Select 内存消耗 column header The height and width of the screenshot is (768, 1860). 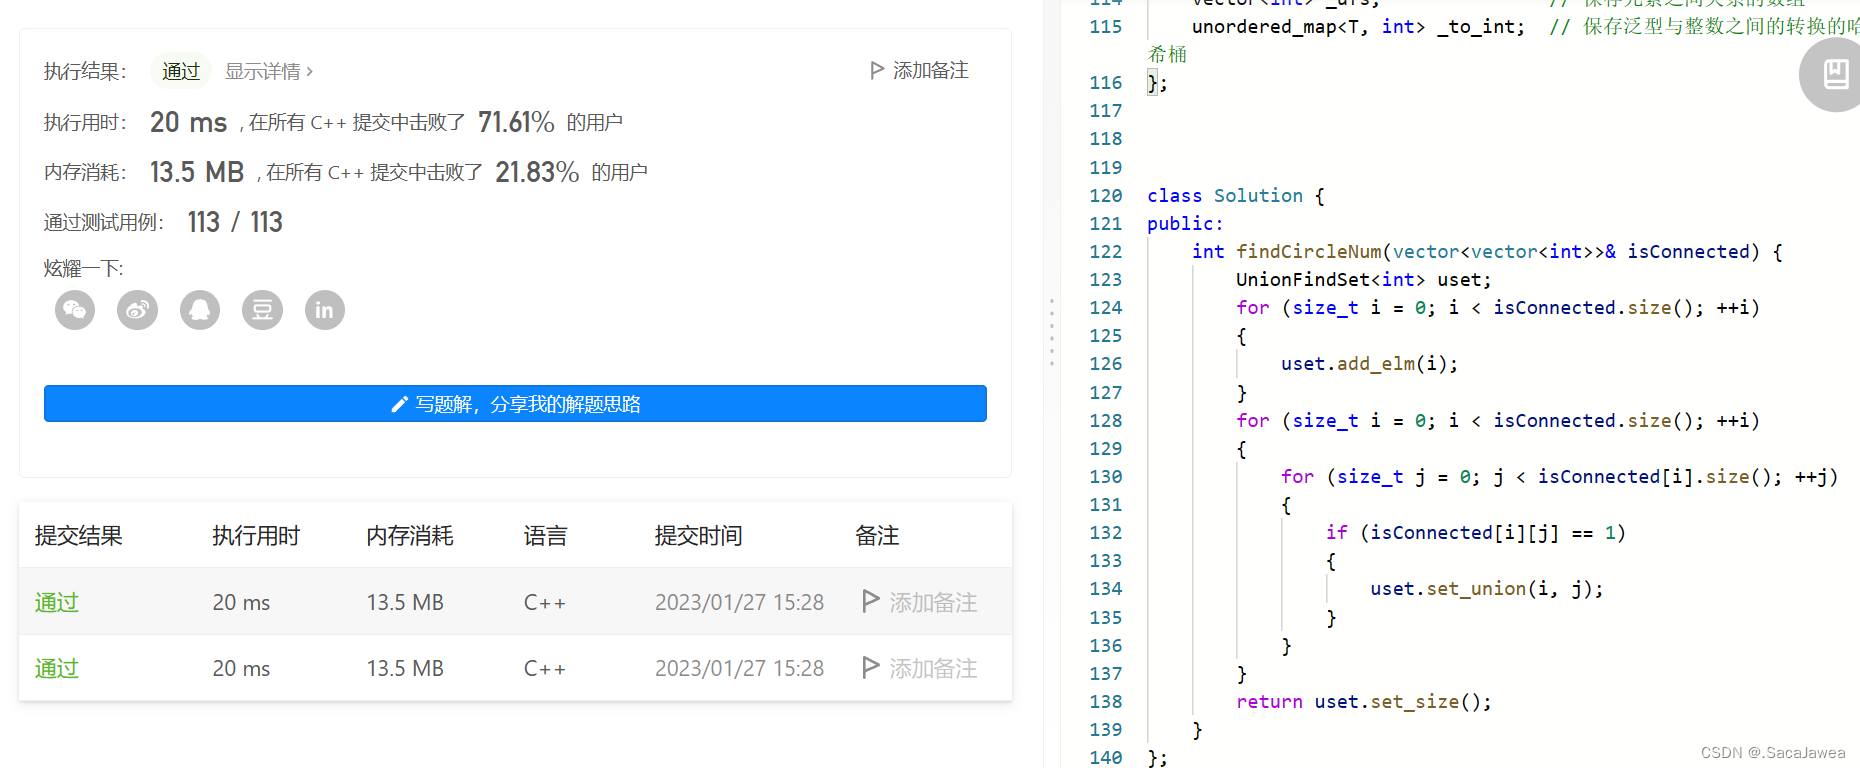coord(410,536)
